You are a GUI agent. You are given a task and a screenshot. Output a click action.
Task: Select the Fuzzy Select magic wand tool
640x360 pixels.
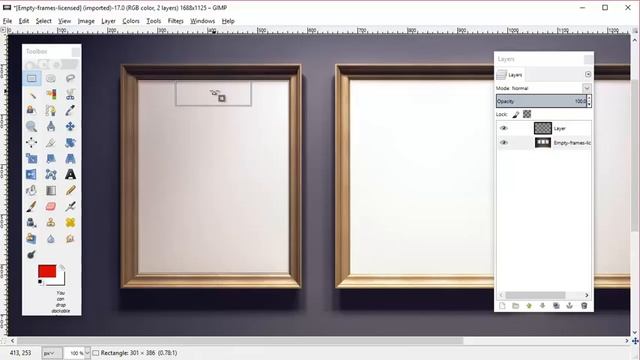[x=31, y=94]
